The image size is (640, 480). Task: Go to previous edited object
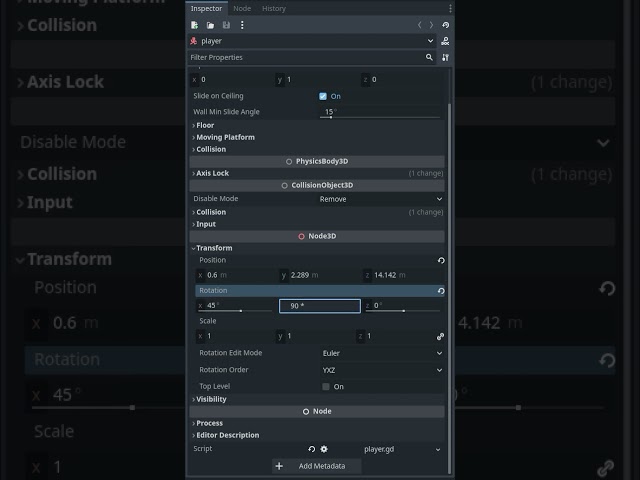tap(419, 25)
